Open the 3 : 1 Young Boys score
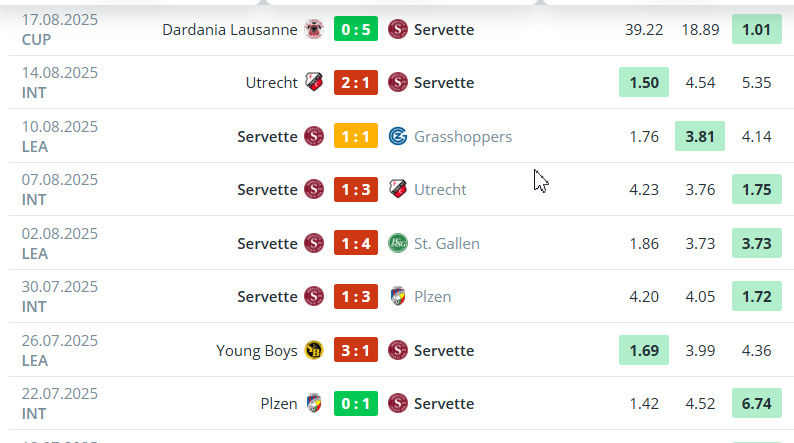The height and width of the screenshot is (443, 794). (355, 350)
